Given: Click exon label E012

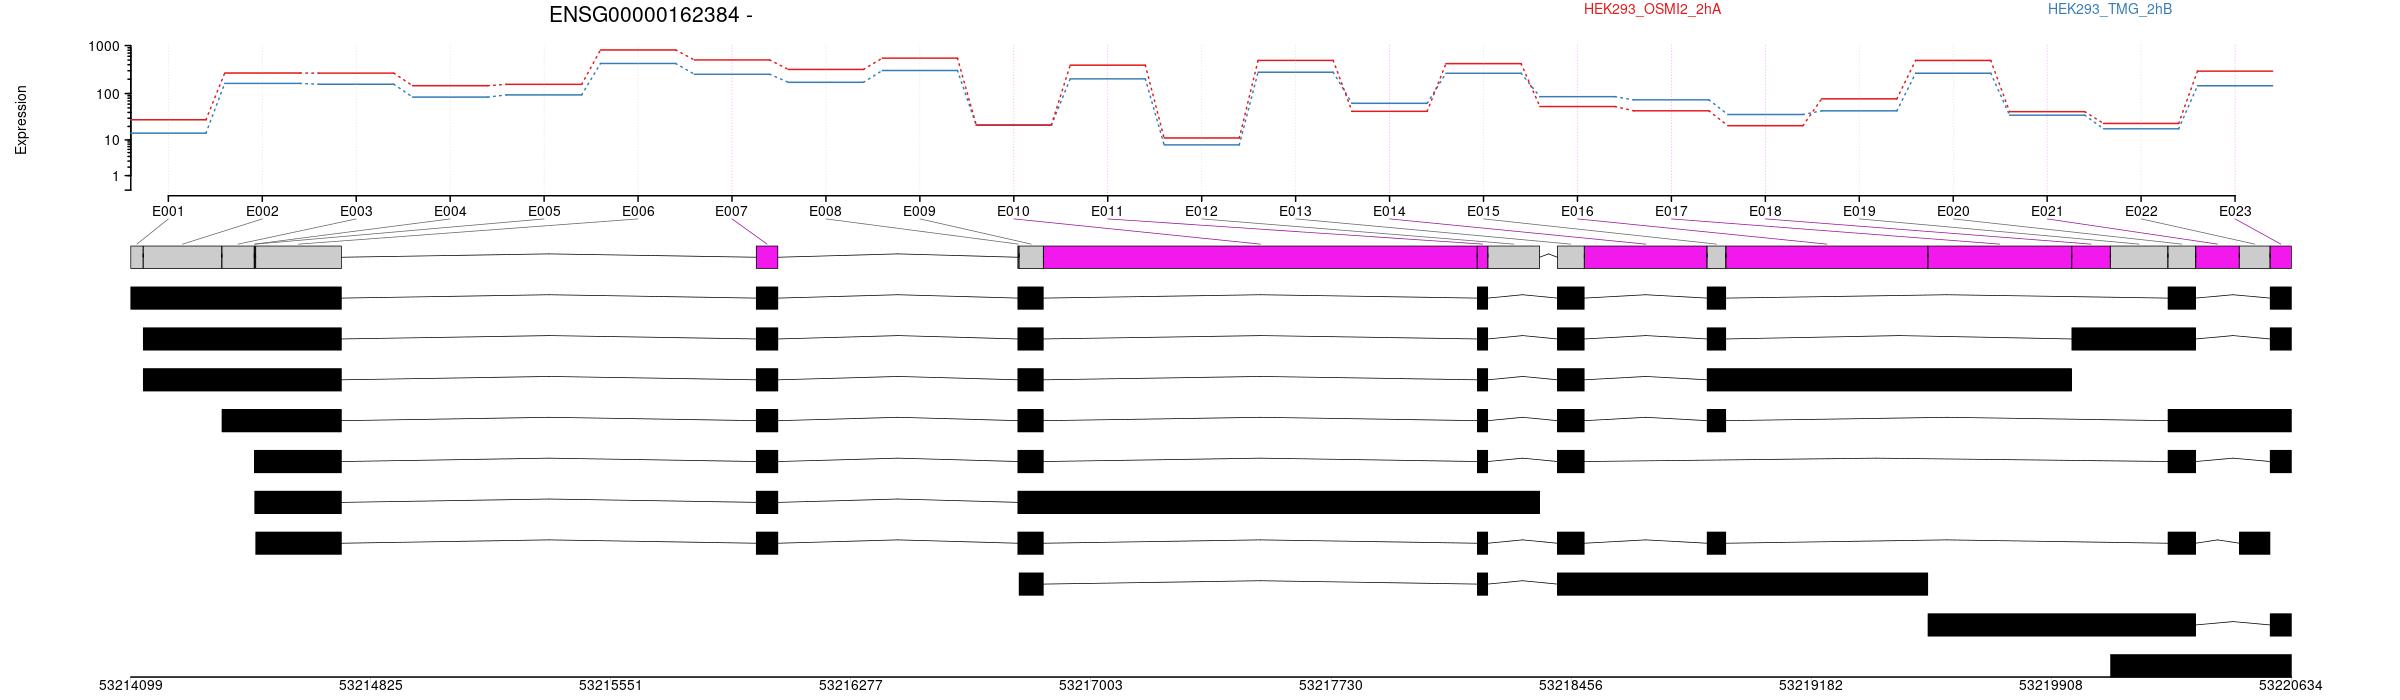Looking at the screenshot, I should click(1201, 211).
